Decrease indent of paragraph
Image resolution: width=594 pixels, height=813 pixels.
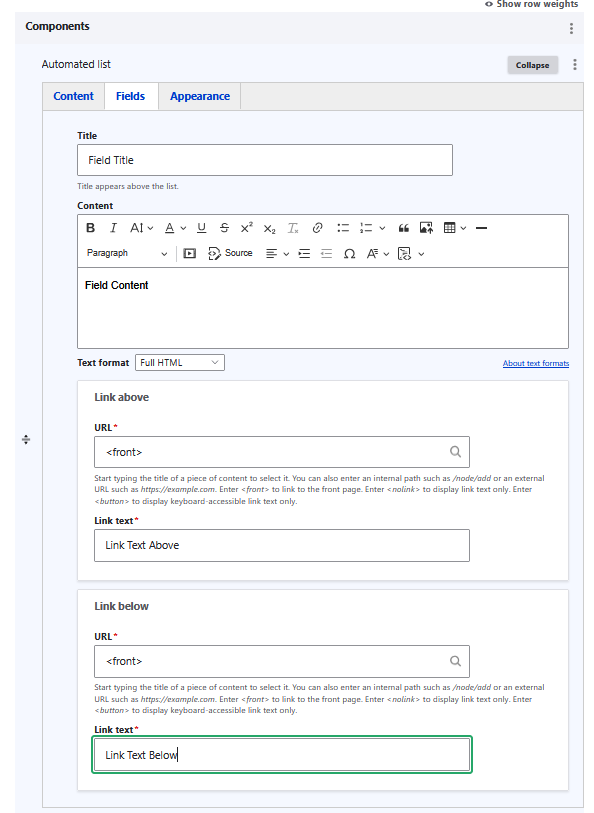click(327, 254)
